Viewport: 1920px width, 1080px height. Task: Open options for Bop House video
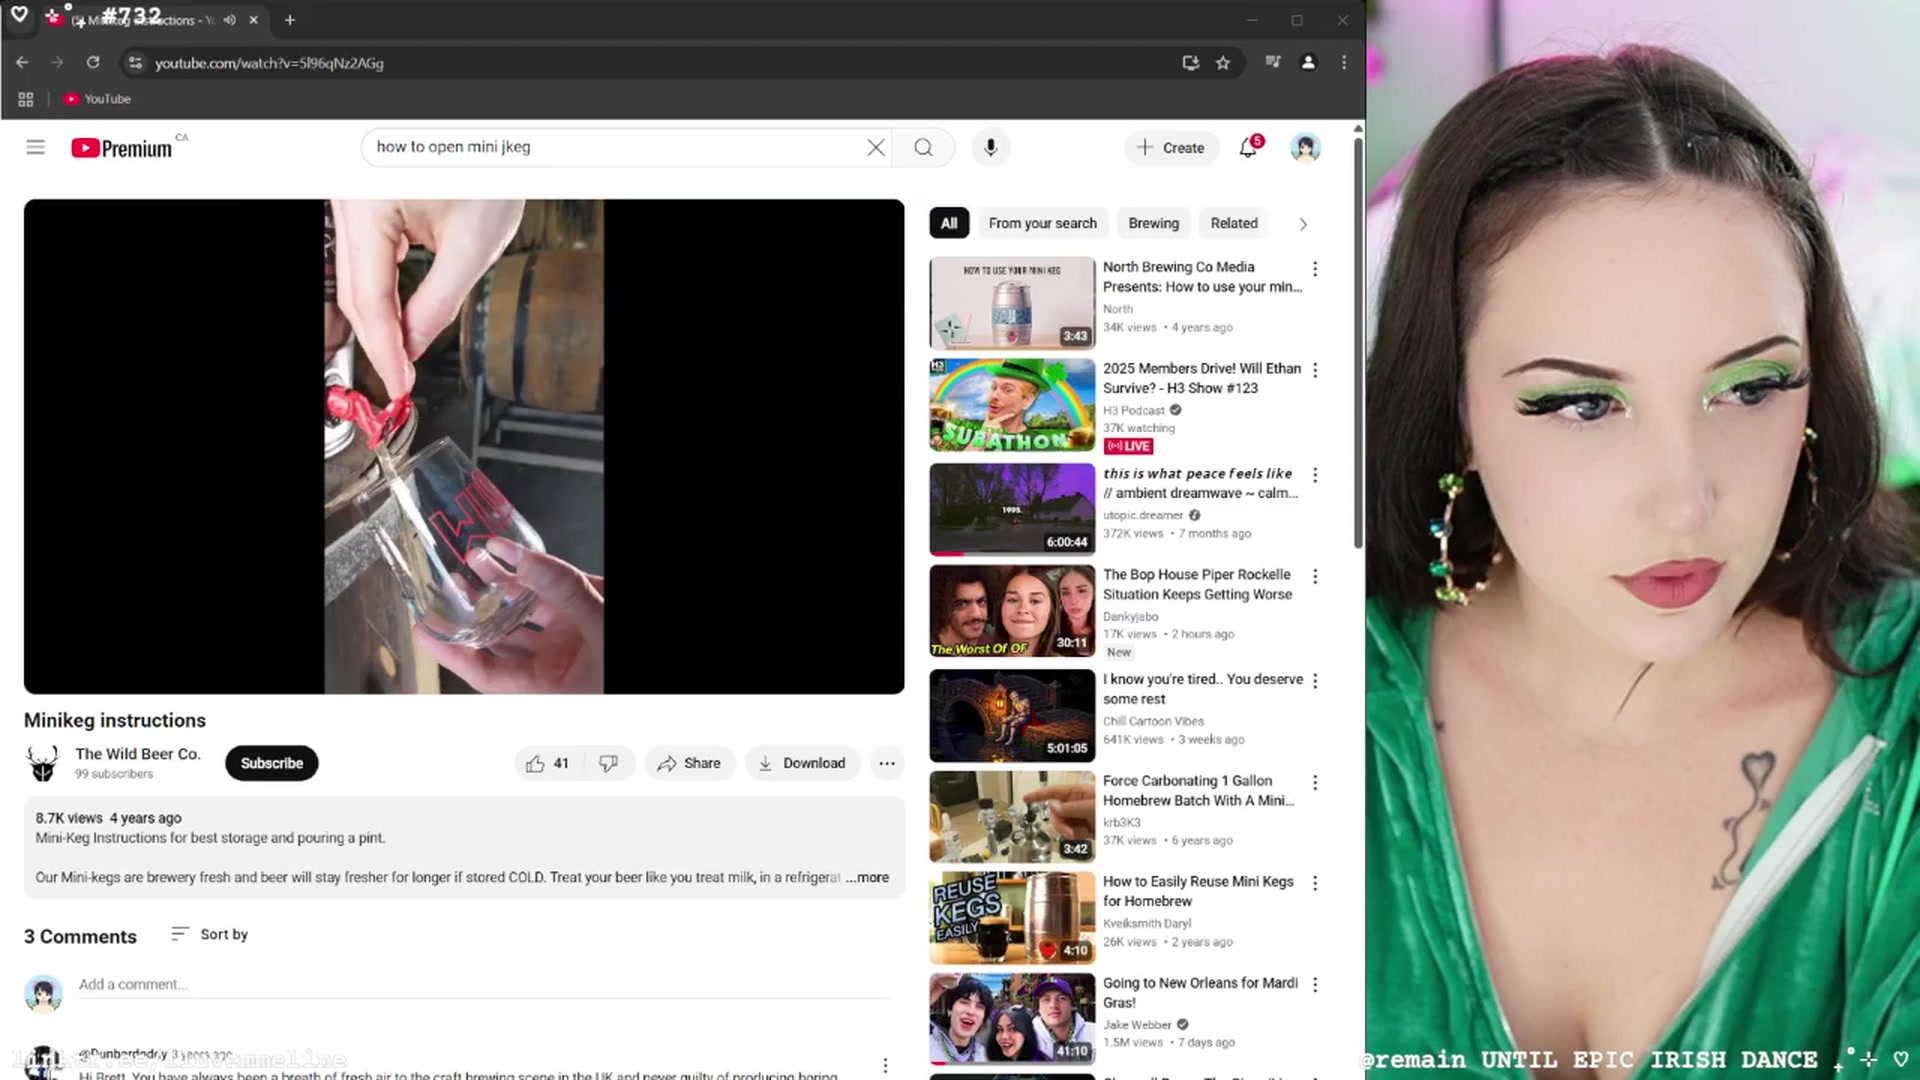pyautogui.click(x=1315, y=577)
